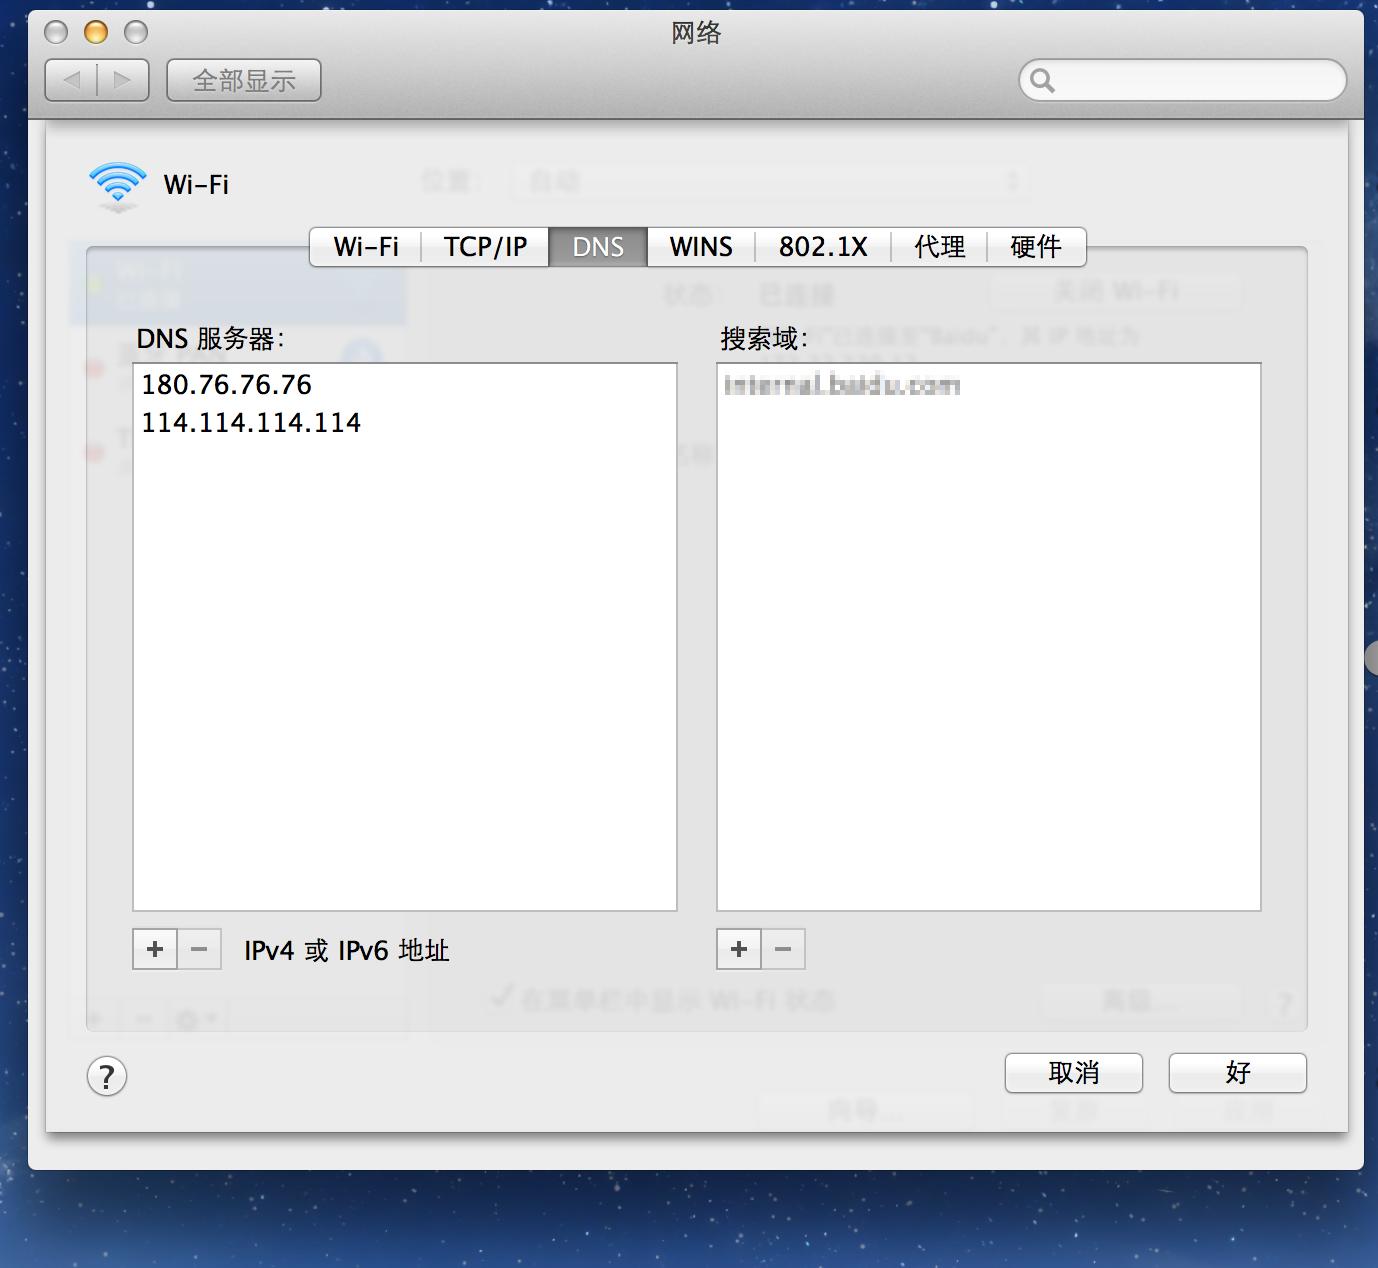Click the remove DNS server minus button

click(199, 949)
